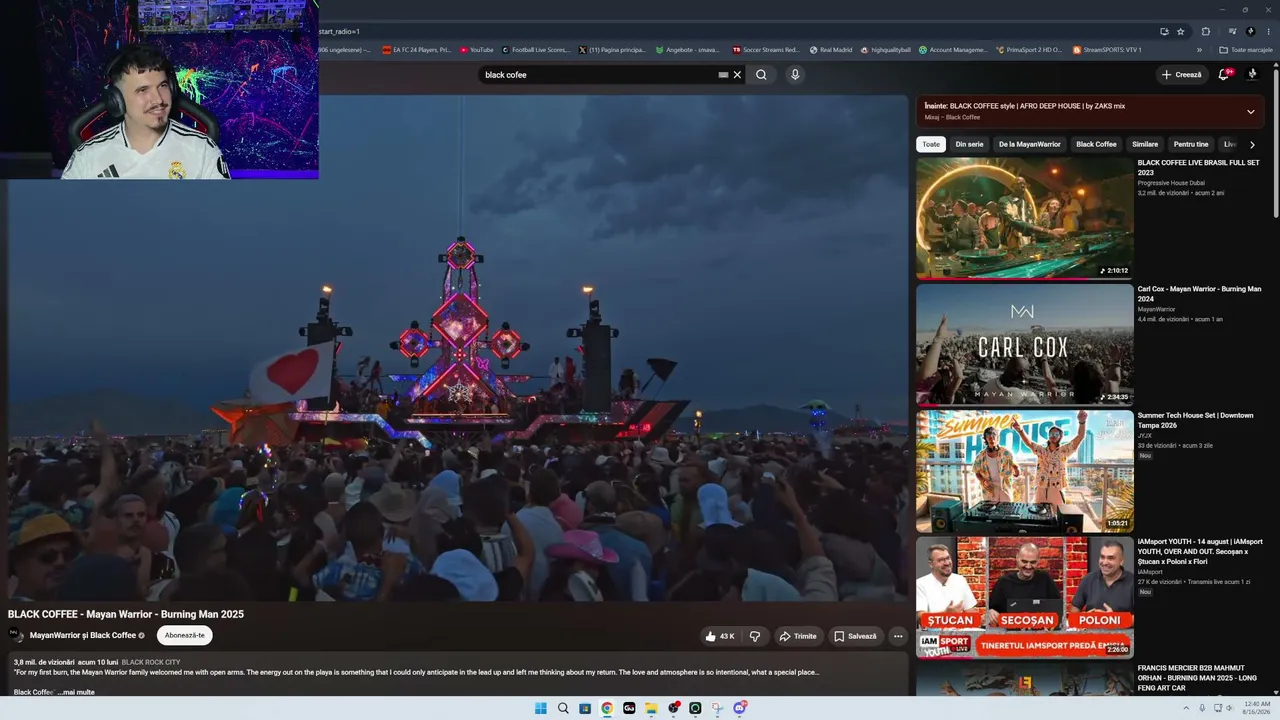This screenshot has width=1280, height=720.
Task: Open the three-dot more actions menu
Action: [x=898, y=636]
